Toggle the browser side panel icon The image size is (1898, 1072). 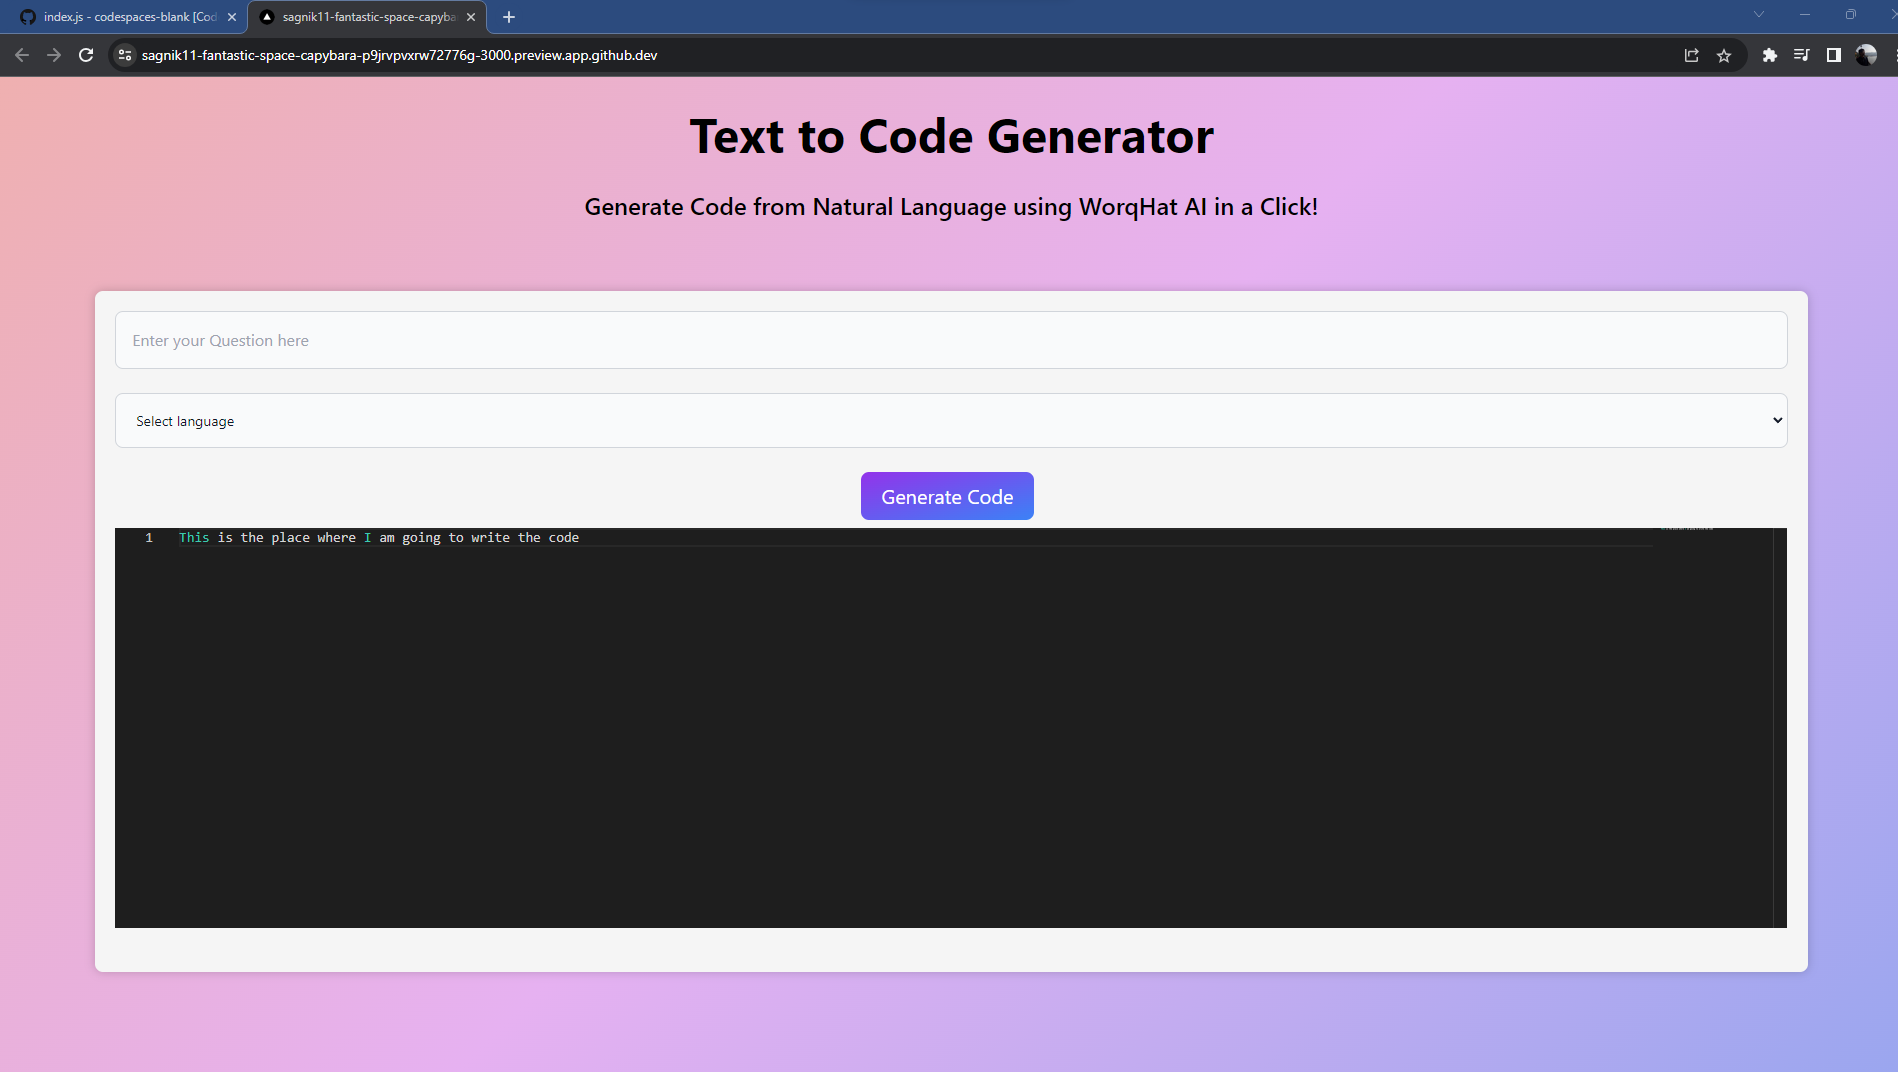1834,55
